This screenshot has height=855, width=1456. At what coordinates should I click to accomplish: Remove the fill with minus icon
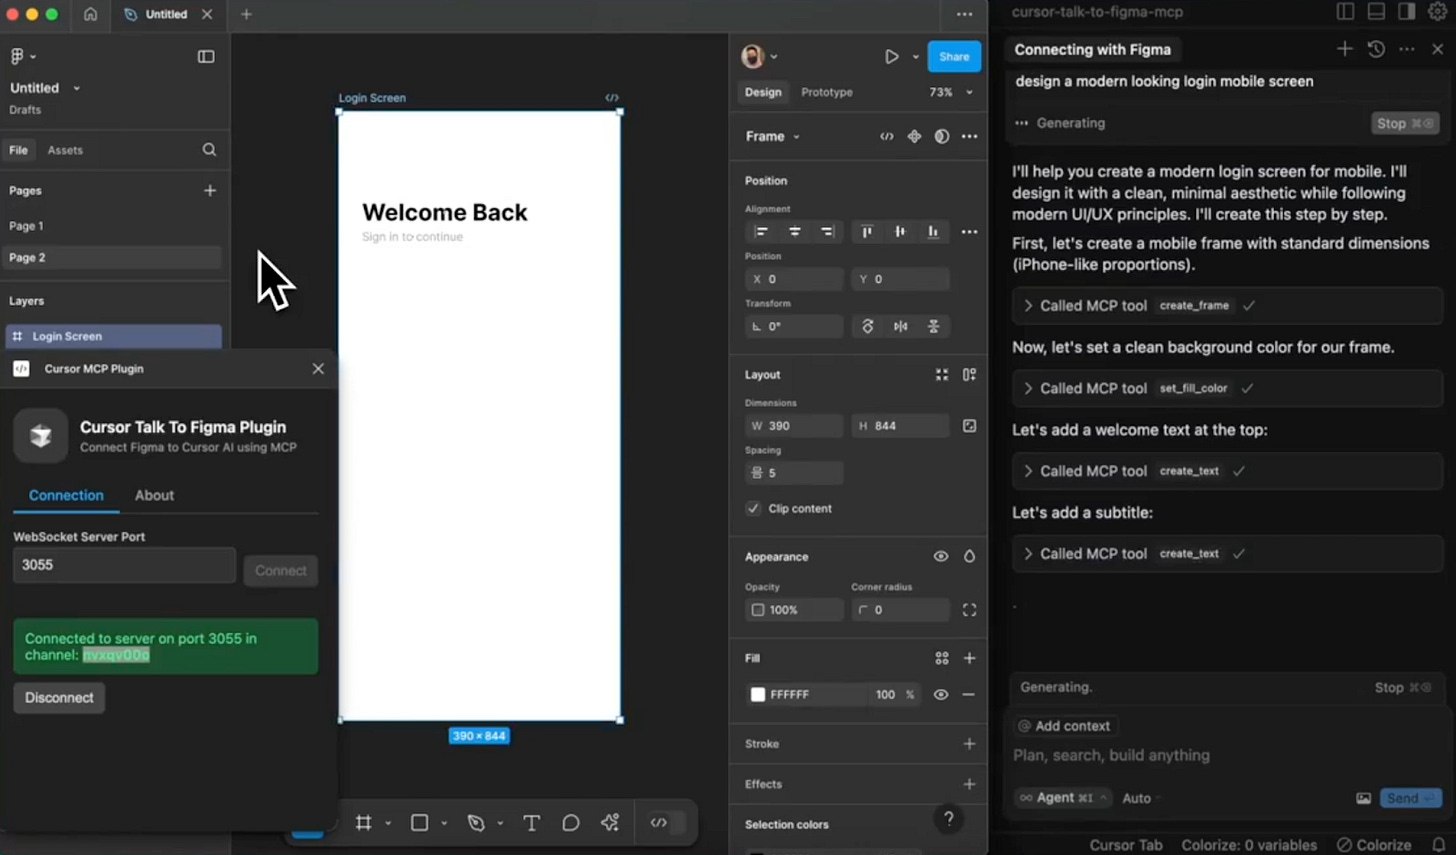click(x=969, y=695)
